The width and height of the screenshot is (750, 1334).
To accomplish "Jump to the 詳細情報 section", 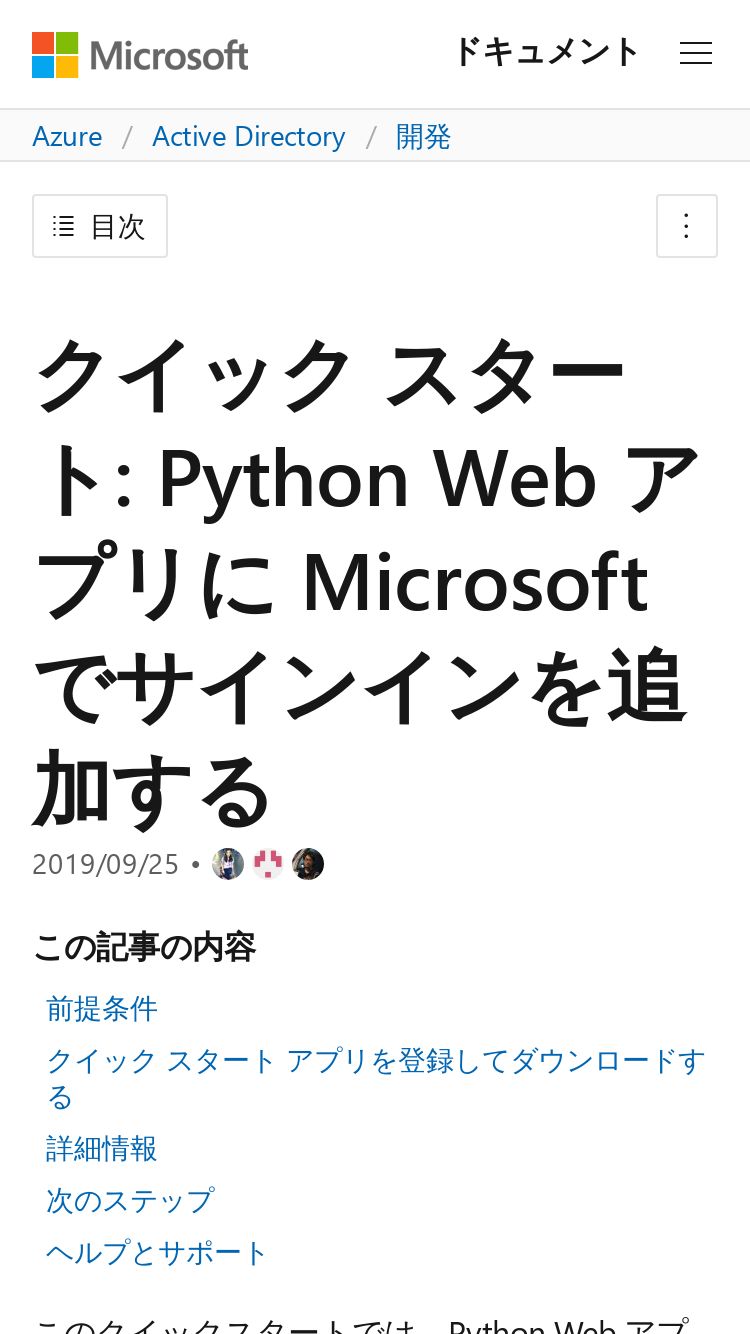I will pyautogui.click(x=102, y=1149).
